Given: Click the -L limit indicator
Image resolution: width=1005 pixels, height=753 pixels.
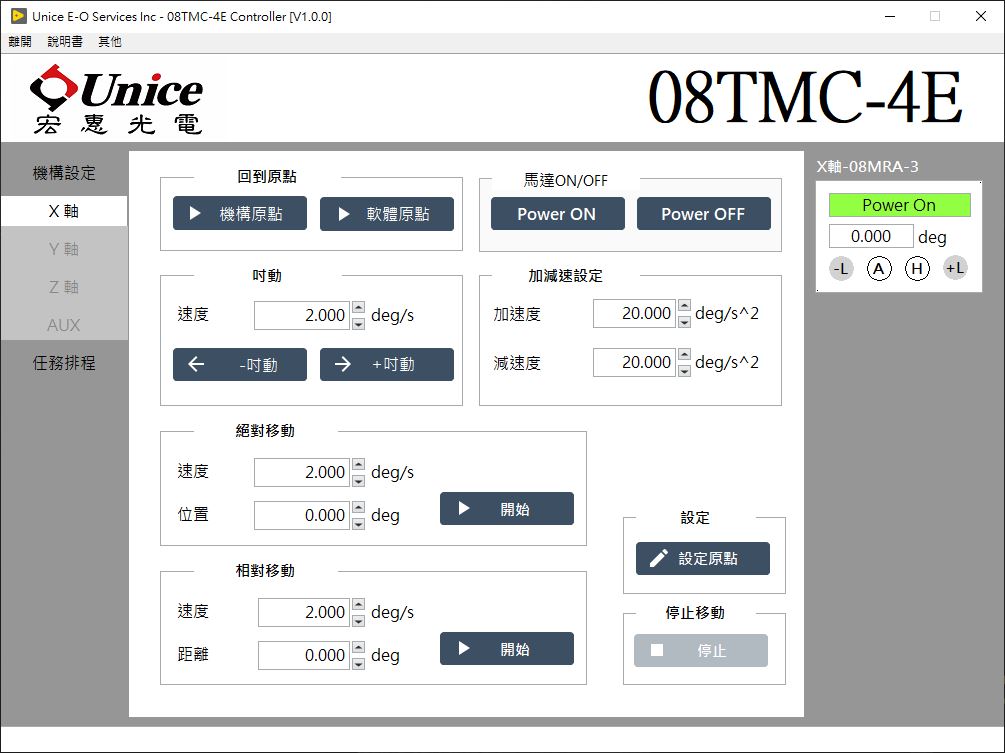Looking at the screenshot, I should pos(841,268).
